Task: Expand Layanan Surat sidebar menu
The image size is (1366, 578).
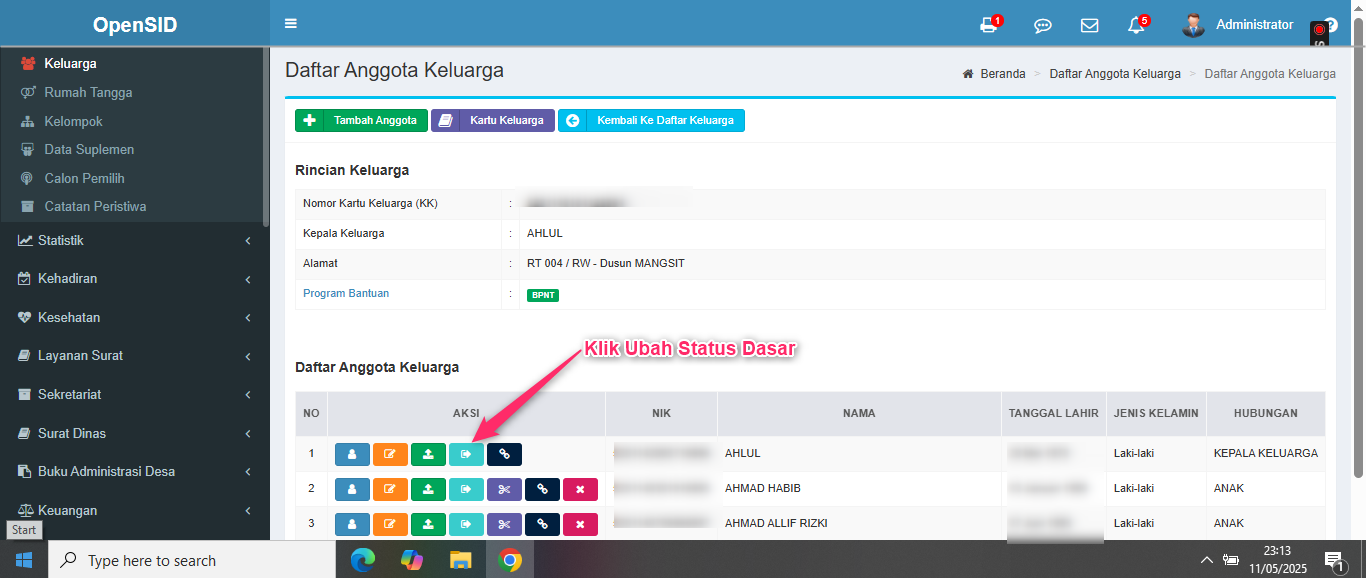Action: (135, 356)
